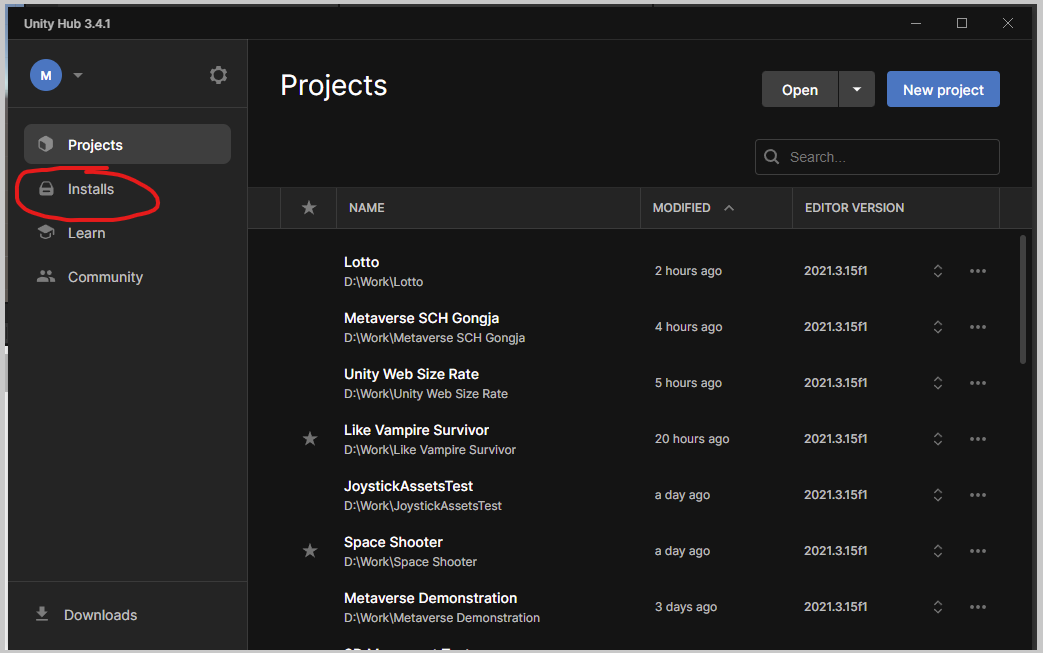Change editor version for Lotto project
The image size is (1043, 653).
click(x=938, y=271)
